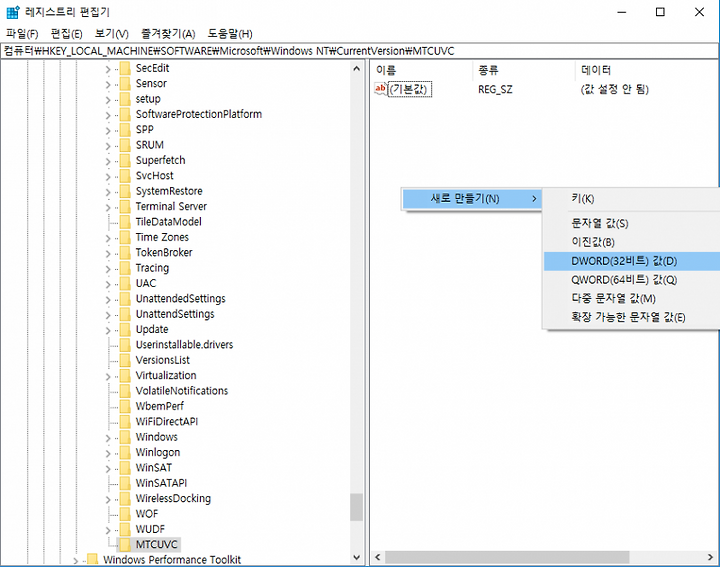
Task: Click the 새로 만들기(N) context menu item
Action: [x=472, y=199]
